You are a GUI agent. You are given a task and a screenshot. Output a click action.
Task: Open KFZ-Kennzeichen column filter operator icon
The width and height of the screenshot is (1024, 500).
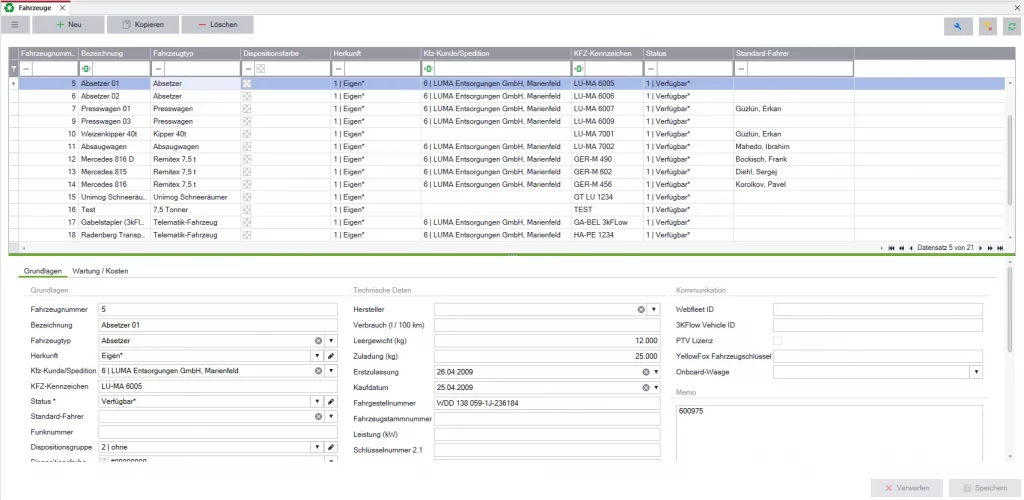578,69
